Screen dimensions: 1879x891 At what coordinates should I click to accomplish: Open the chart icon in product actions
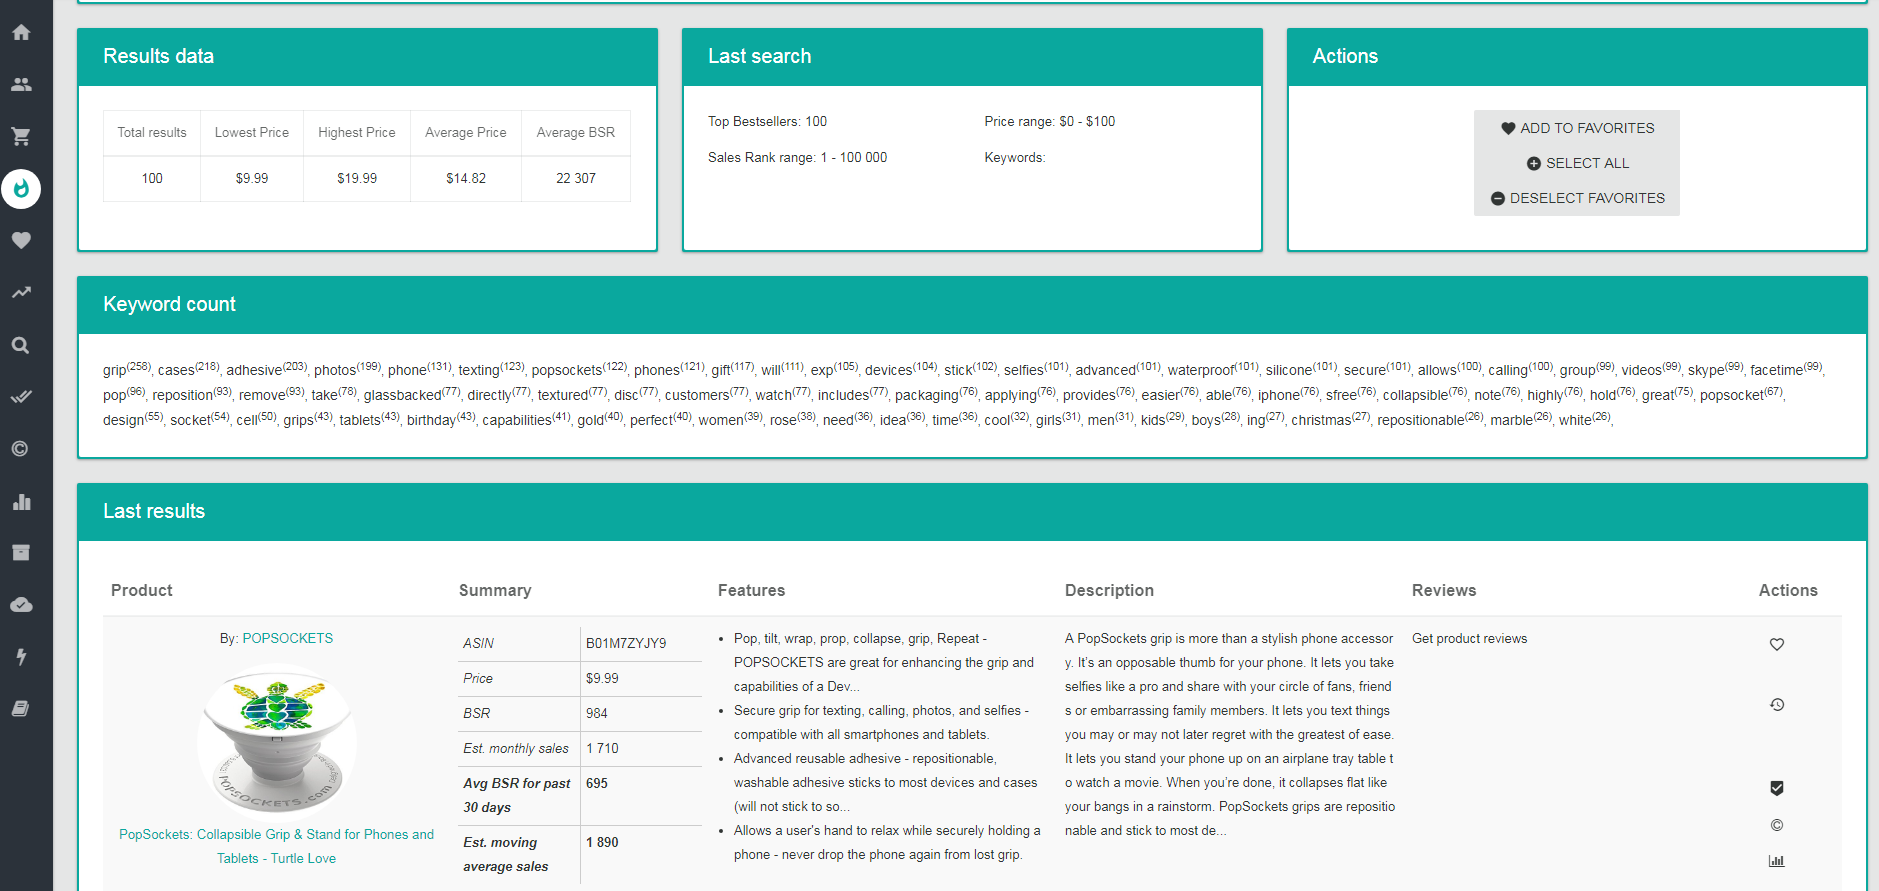tap(1777, 861)
